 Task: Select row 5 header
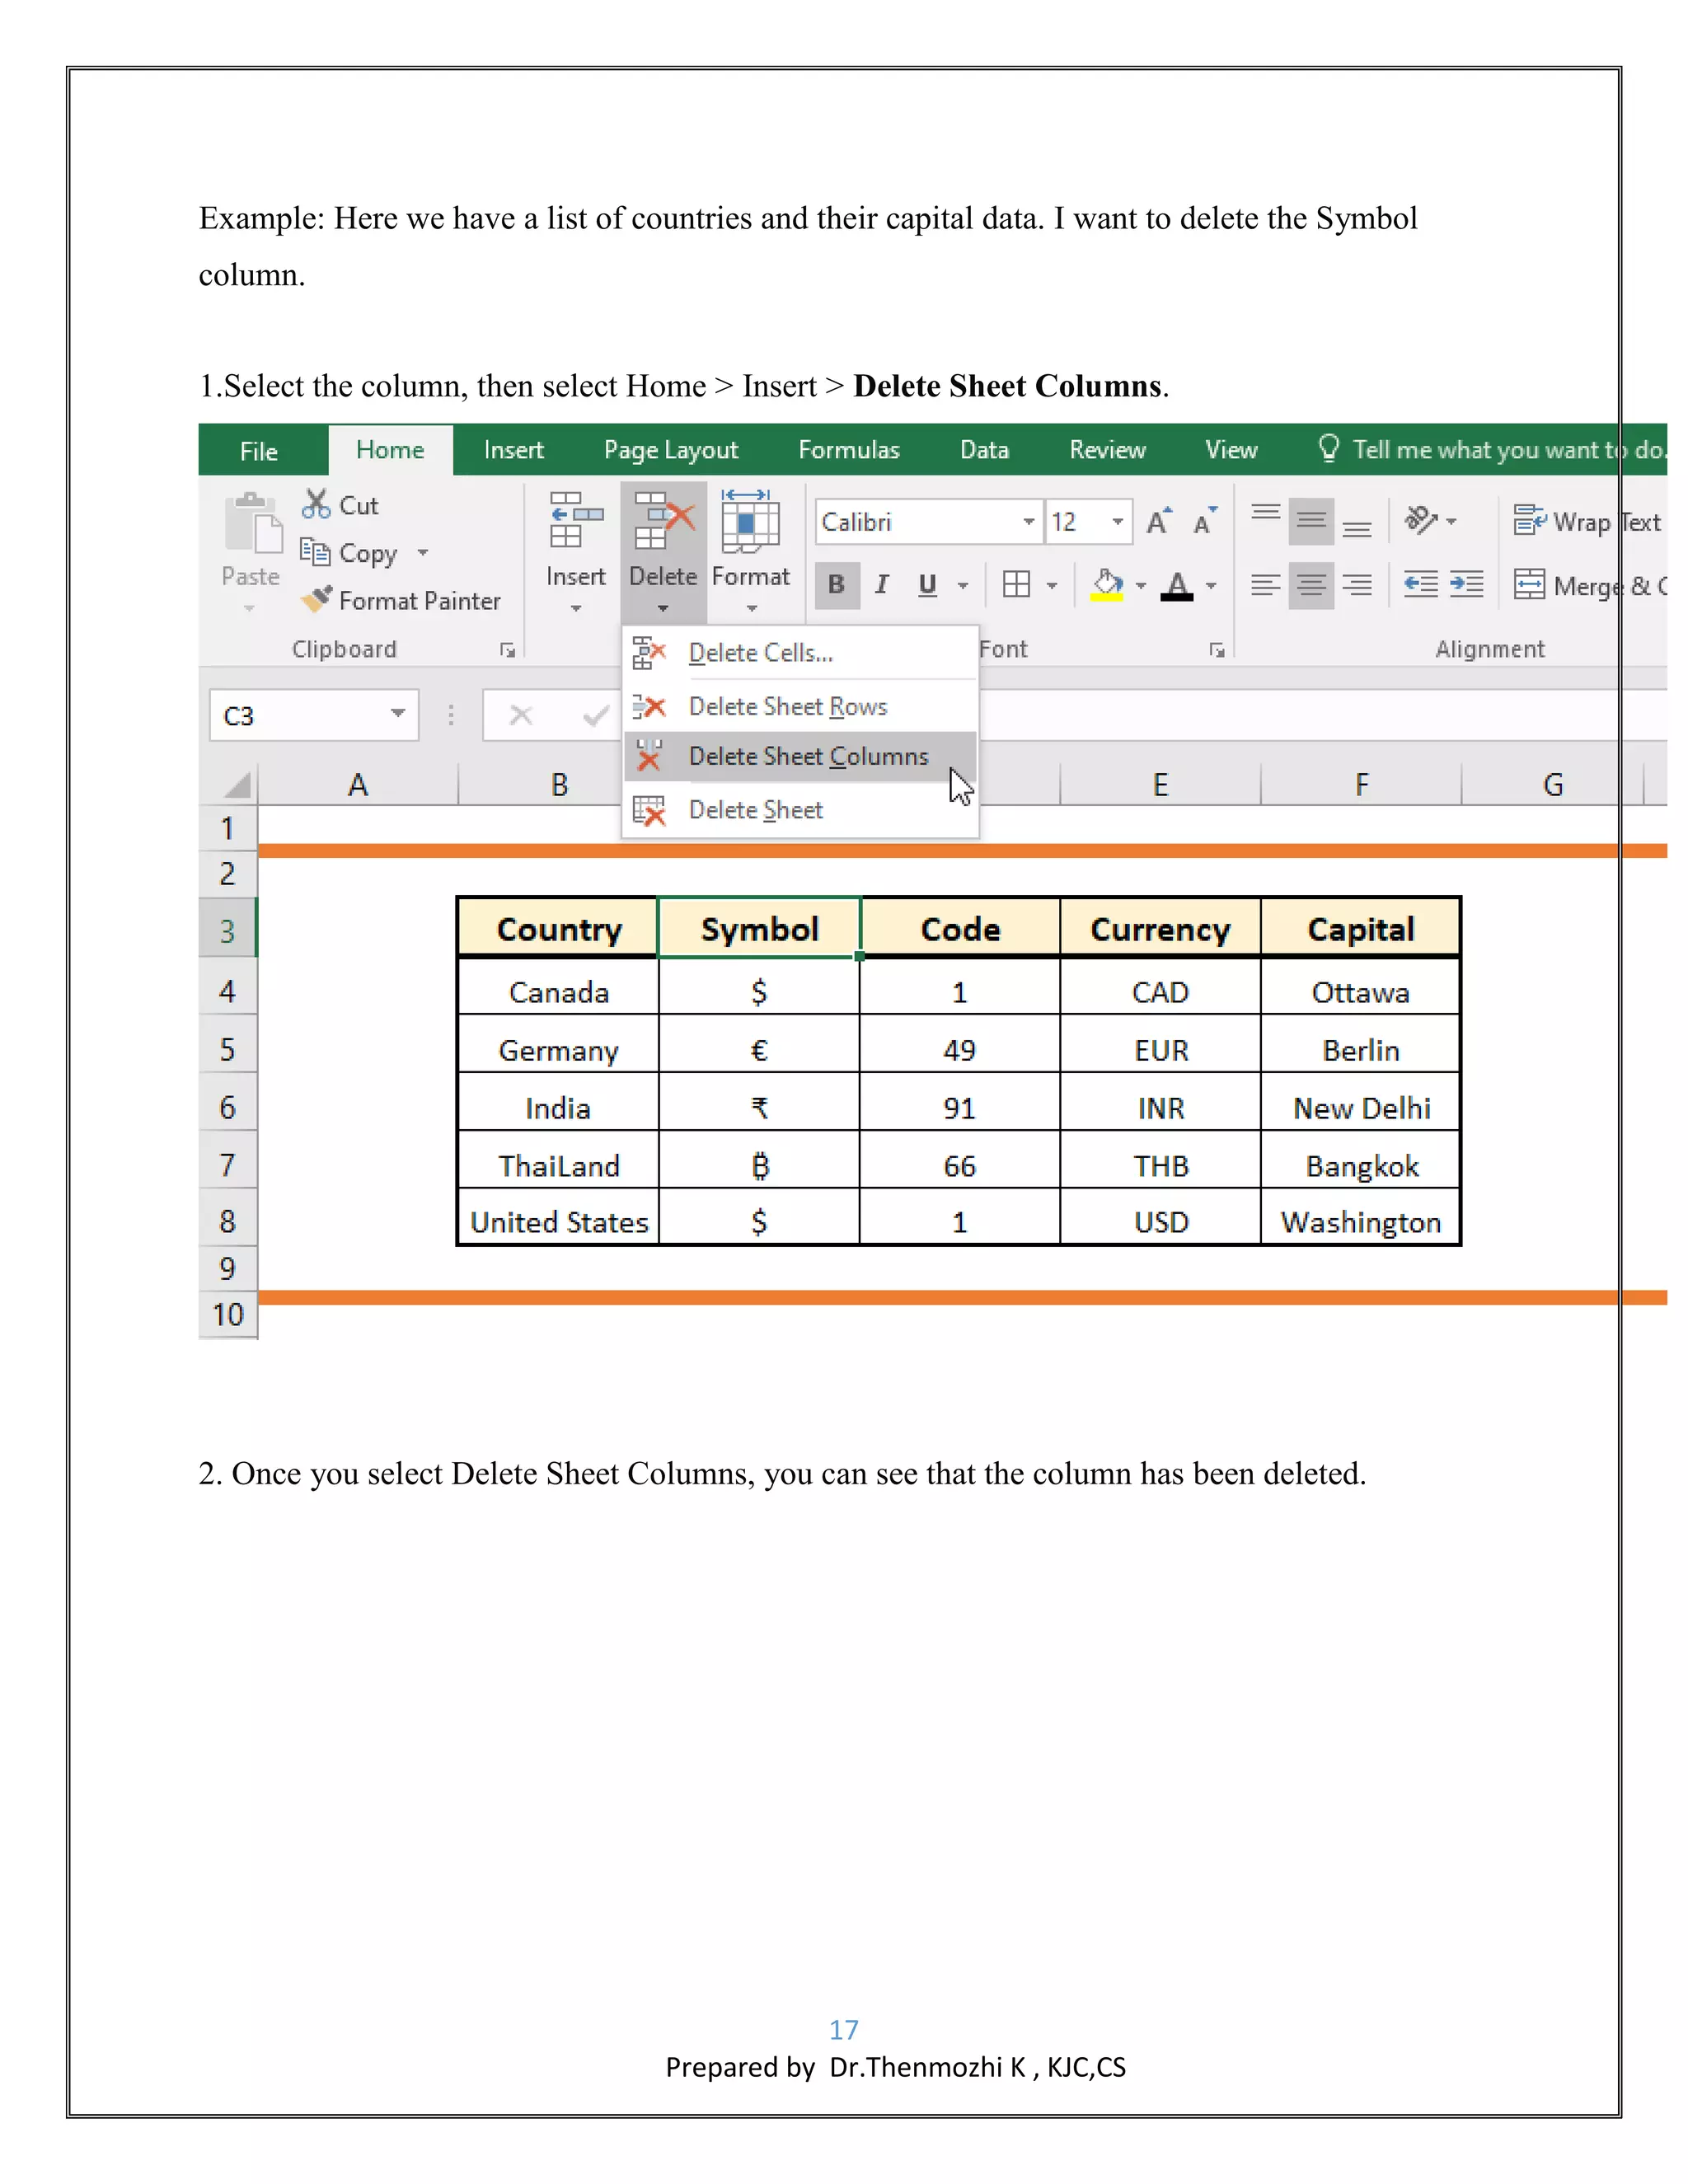pyautogui.click(x=228, y=1049)
